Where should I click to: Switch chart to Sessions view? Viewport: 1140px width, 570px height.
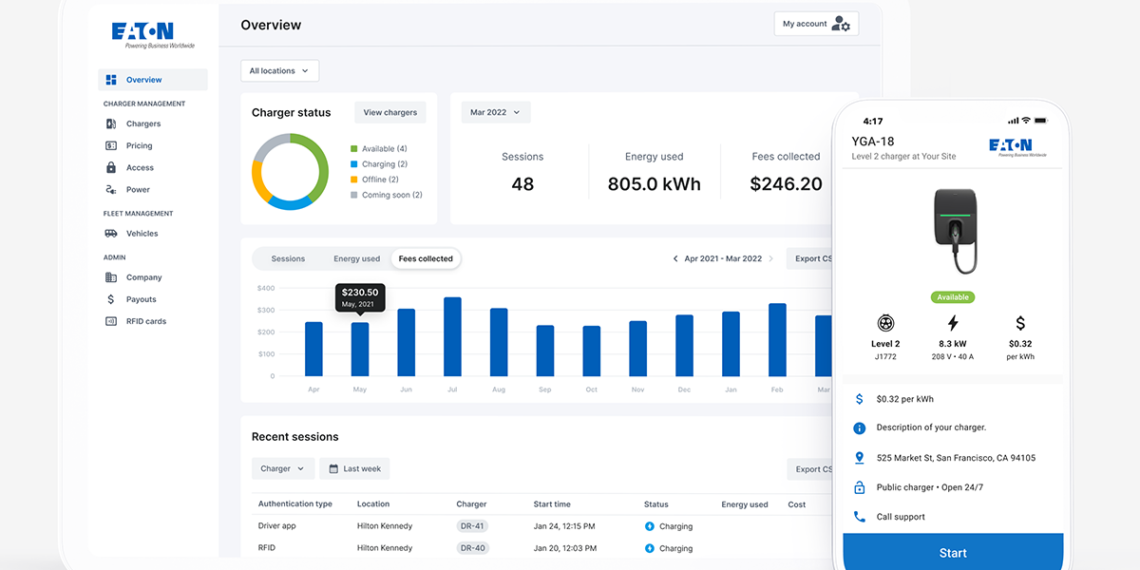pos(288,259)
